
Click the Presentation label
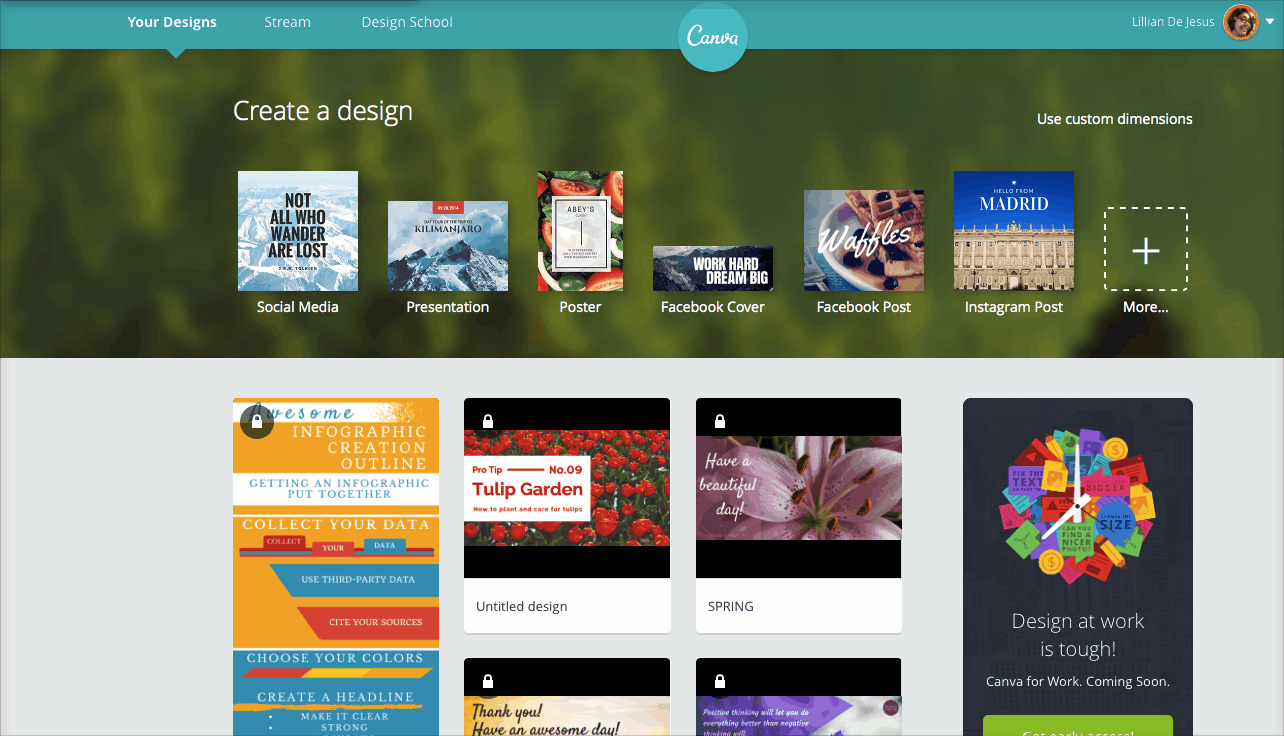[448, 307]
